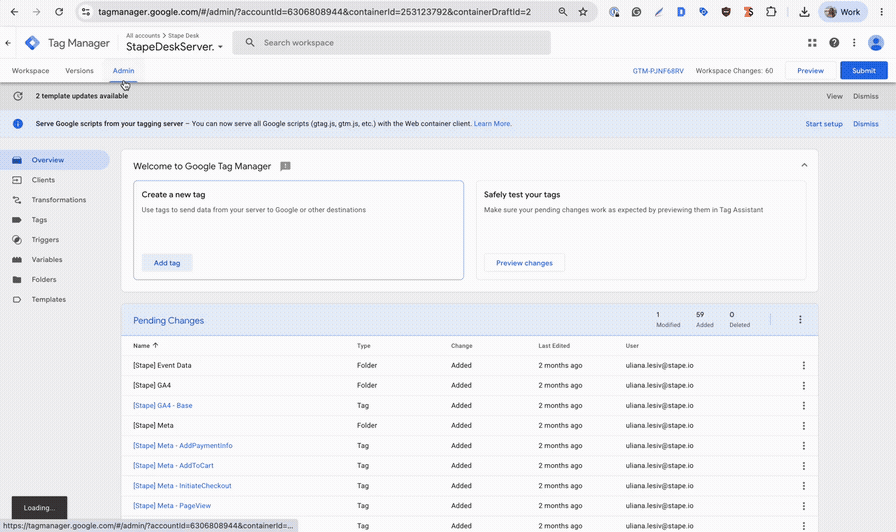896x532 pixels.
Task: Click the All accounts breadcrumb
Action: (x=143, y=35)
